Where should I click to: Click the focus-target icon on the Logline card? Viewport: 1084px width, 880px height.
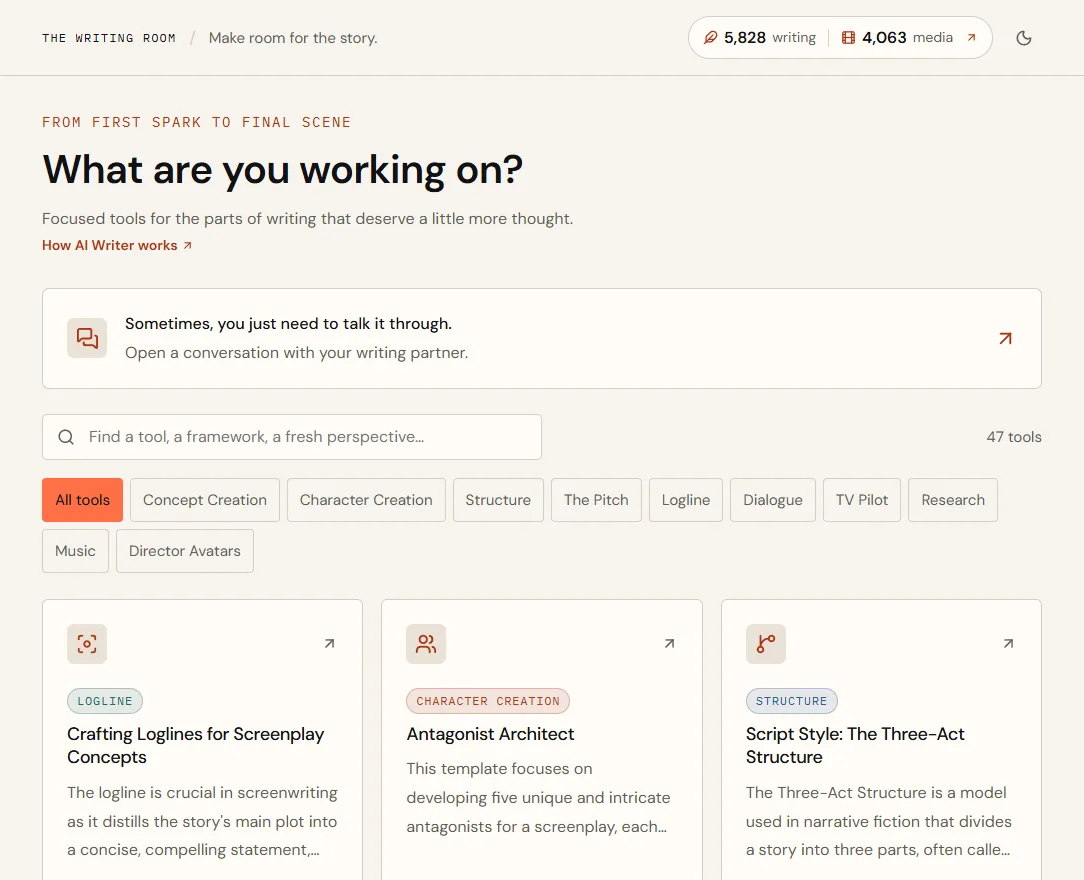(87, 644)
